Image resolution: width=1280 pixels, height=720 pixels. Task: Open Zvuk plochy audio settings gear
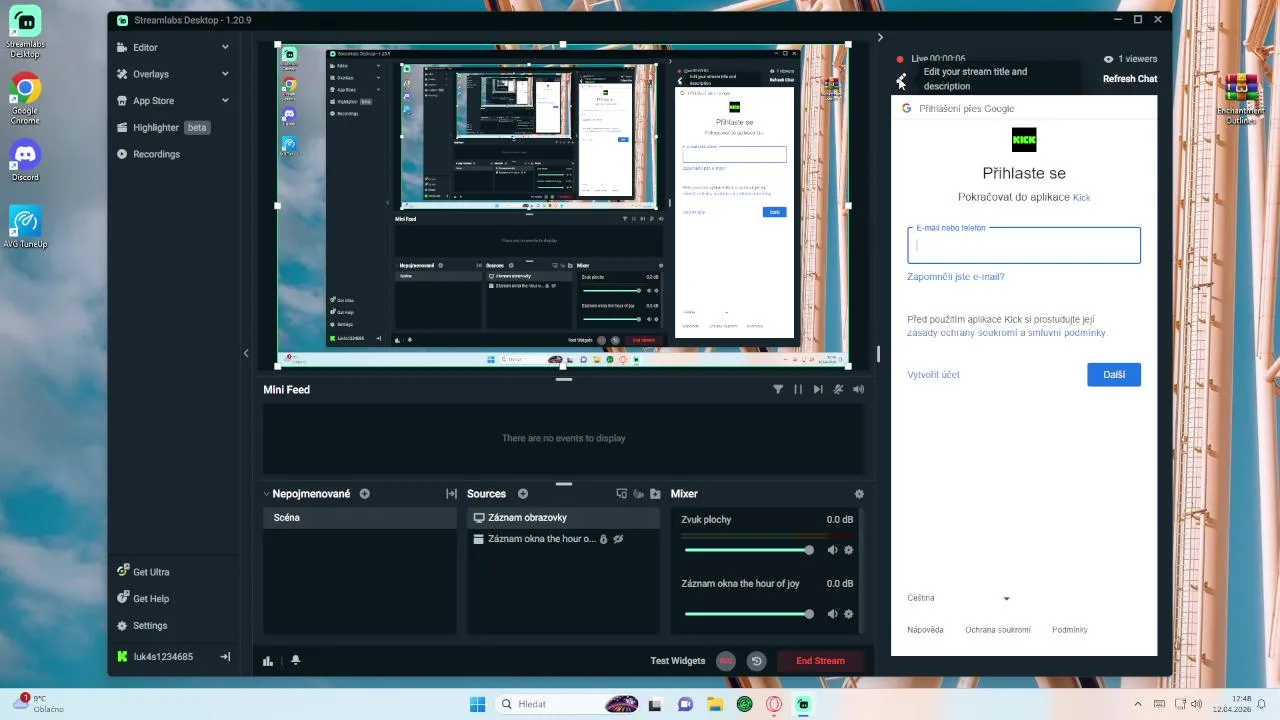pos(849,550)
